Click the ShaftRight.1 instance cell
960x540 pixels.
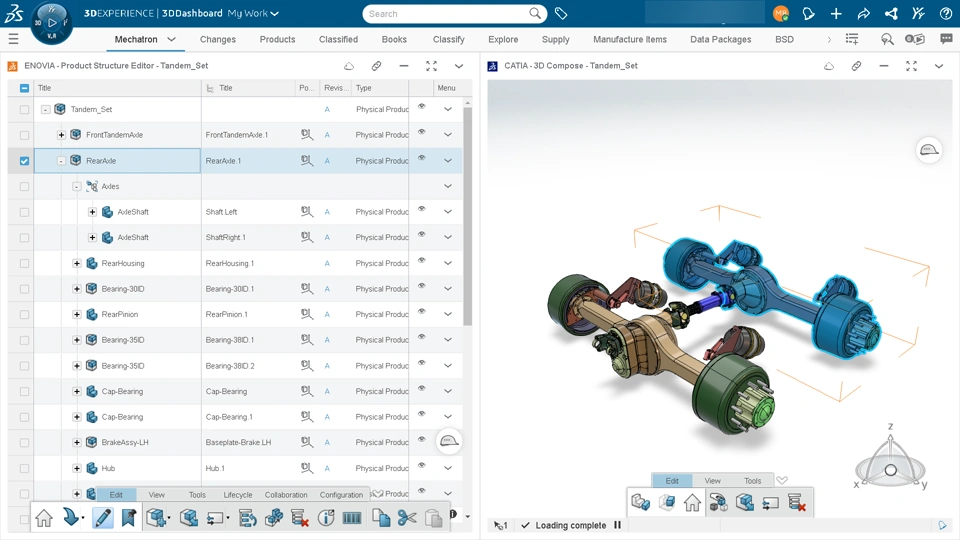click(249, 238)
